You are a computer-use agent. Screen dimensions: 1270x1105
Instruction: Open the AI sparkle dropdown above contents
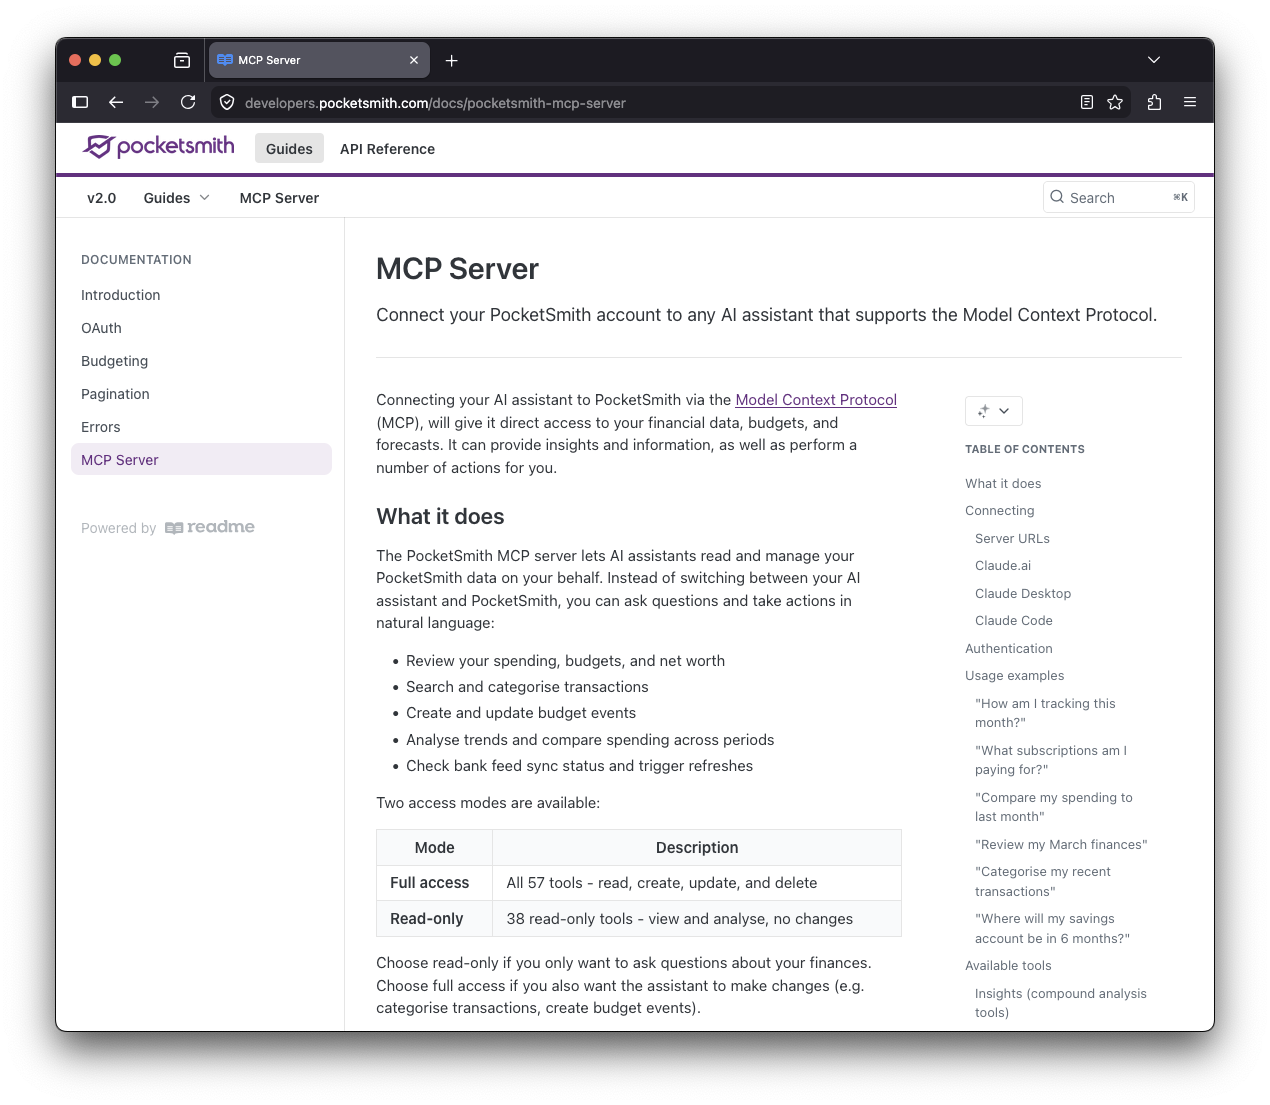(993, 411)
